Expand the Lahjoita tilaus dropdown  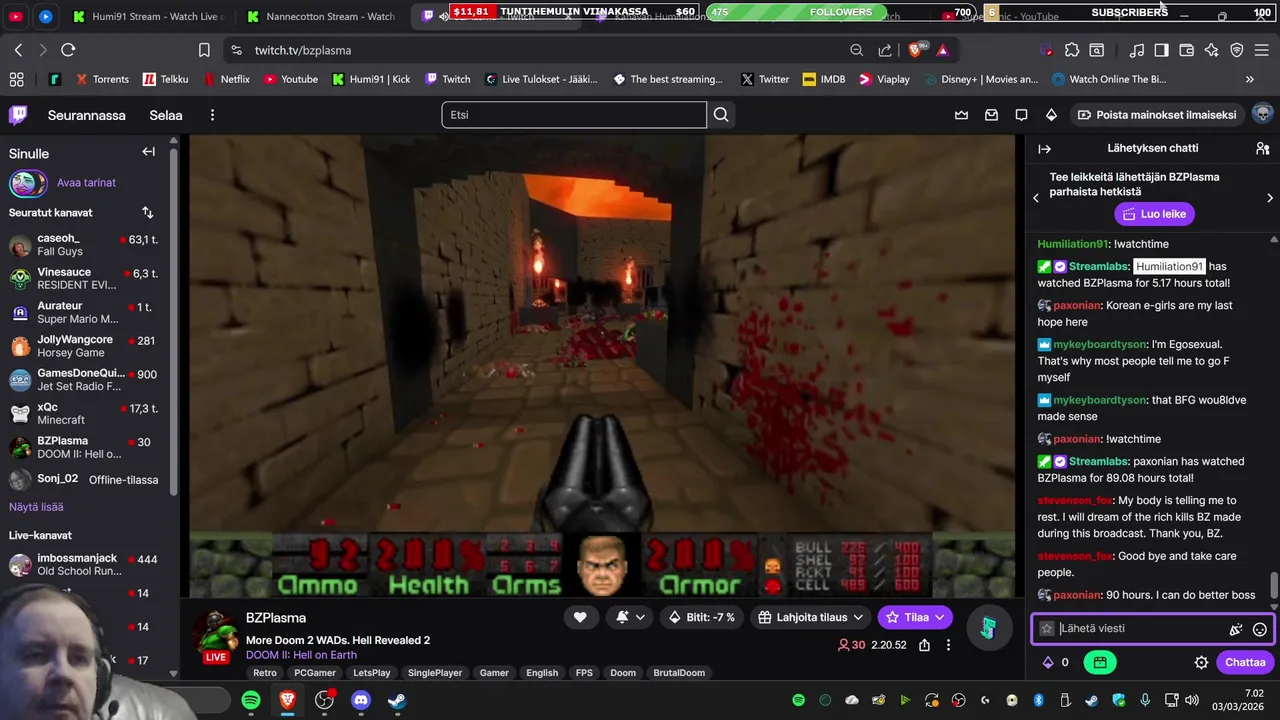(857, 617)
